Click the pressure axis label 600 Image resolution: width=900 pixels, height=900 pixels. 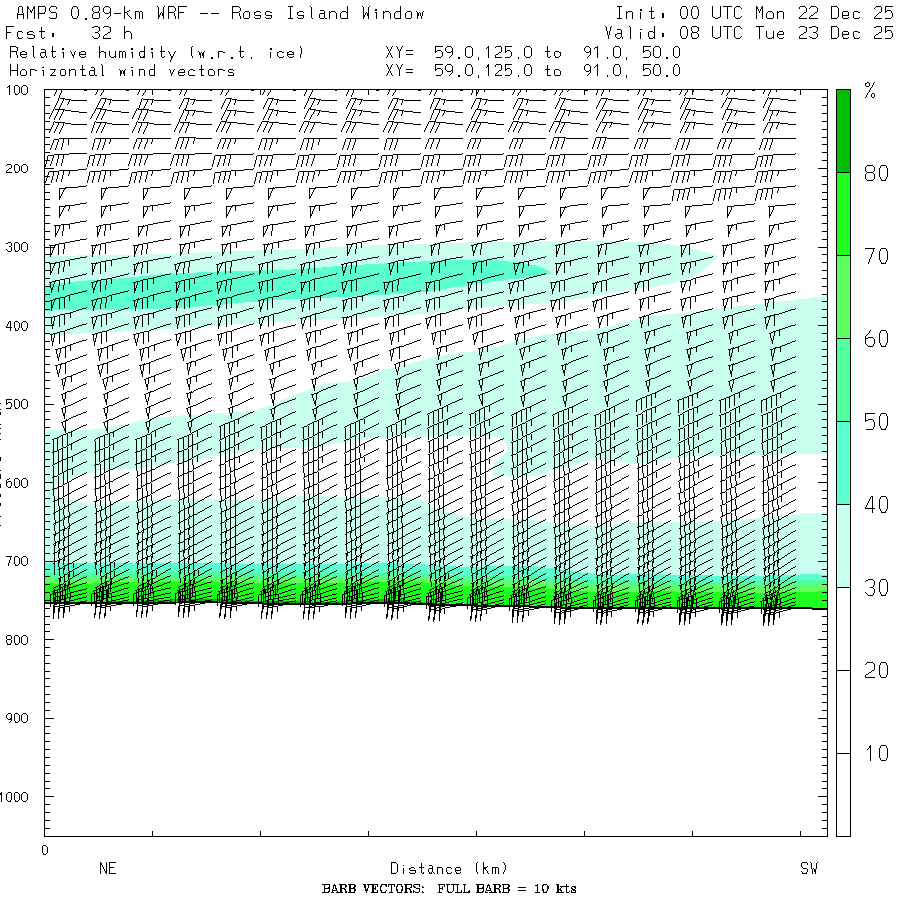click(17, 483)
